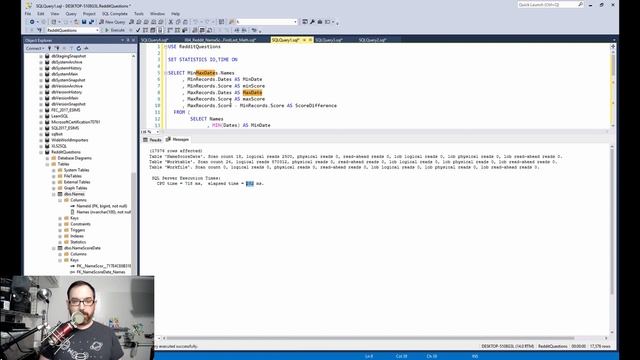Select the dbo.NameScoreDate table icon
640x360 pixels.
(60, 248)
